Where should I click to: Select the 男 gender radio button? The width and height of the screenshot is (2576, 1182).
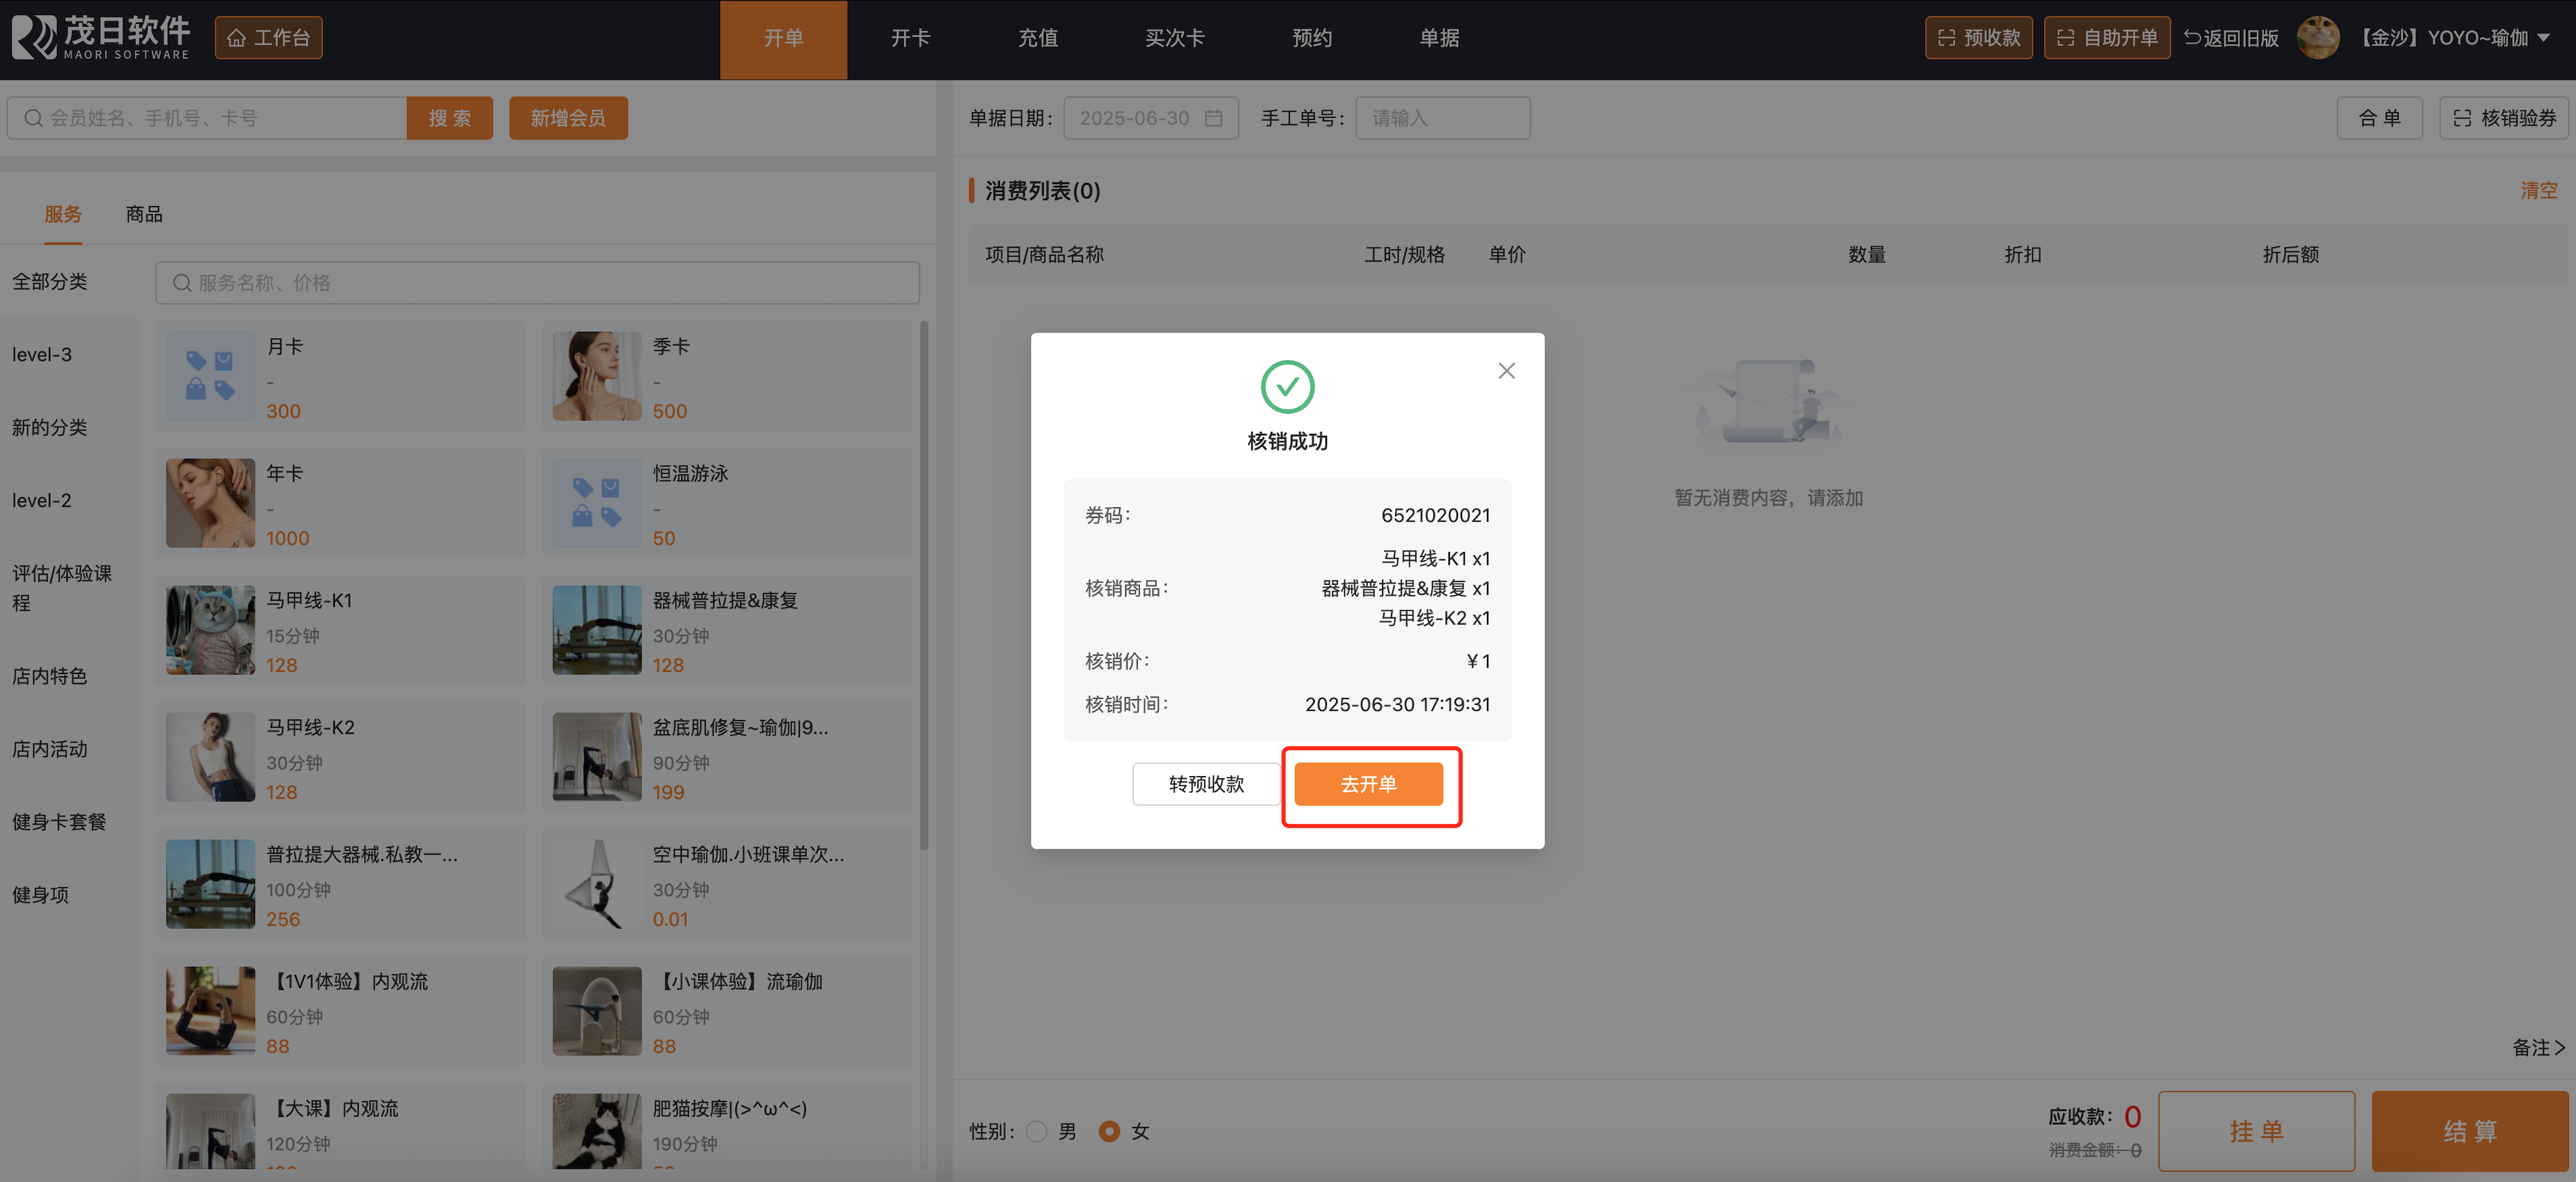(1037, 1131)
